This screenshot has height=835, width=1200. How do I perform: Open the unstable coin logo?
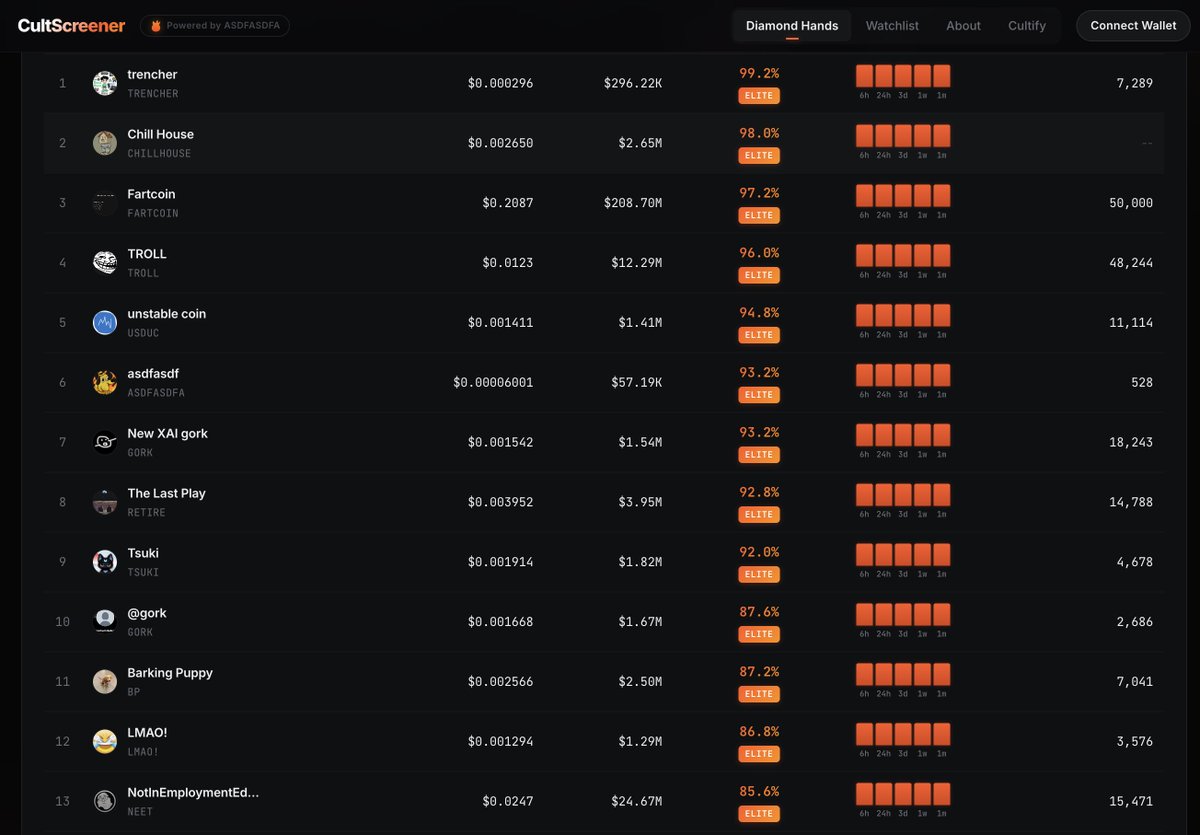[x=104, y=322]
